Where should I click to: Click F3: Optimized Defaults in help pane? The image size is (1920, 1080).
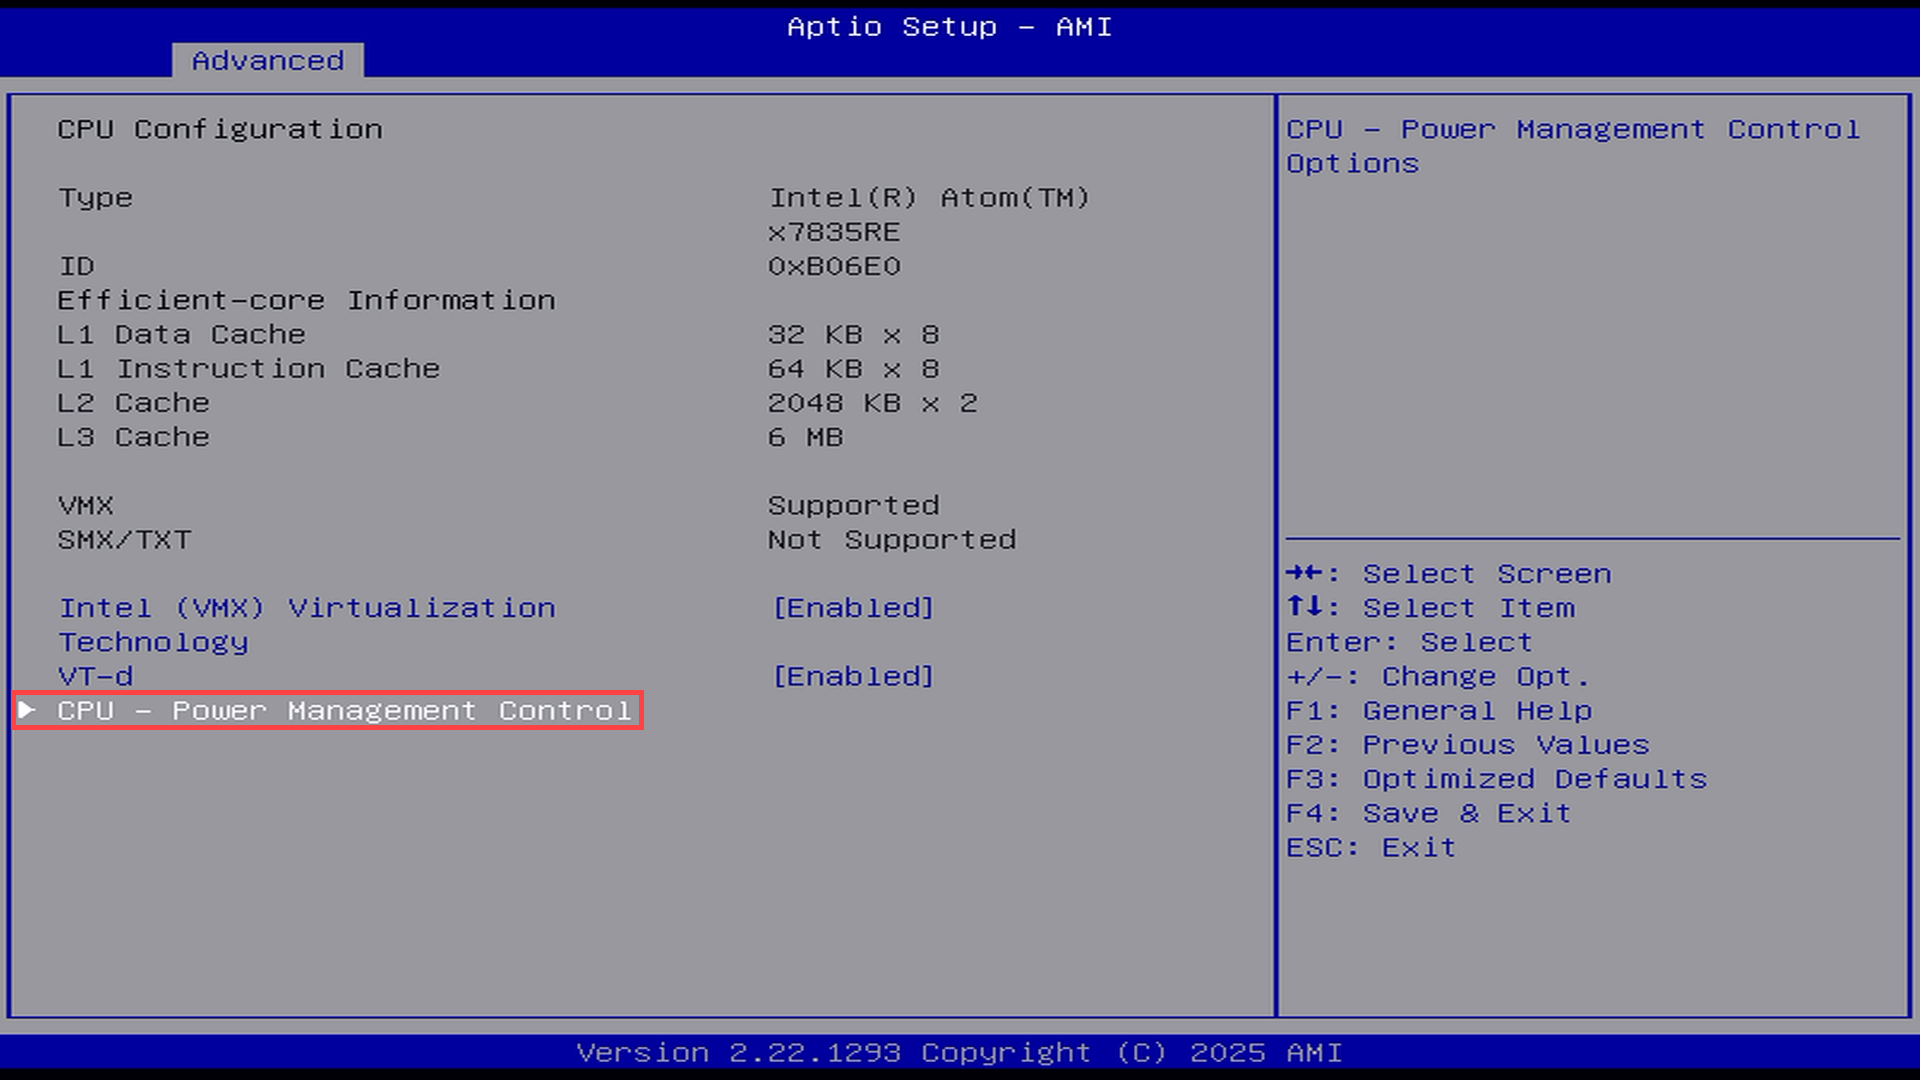point(1496,779)
